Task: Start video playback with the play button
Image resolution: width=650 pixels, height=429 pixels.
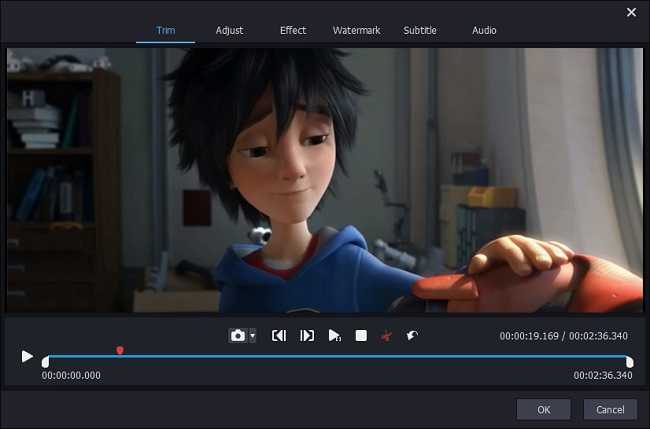Action: (27, 356)
